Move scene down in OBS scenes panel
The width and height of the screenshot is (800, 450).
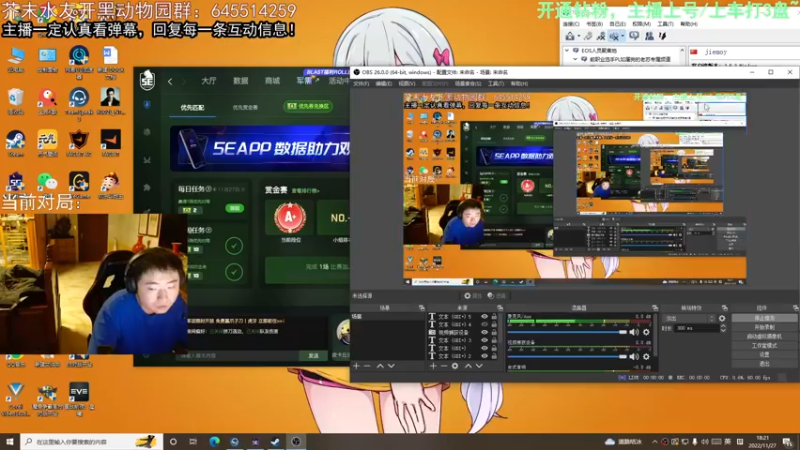(x=391, y=366)
